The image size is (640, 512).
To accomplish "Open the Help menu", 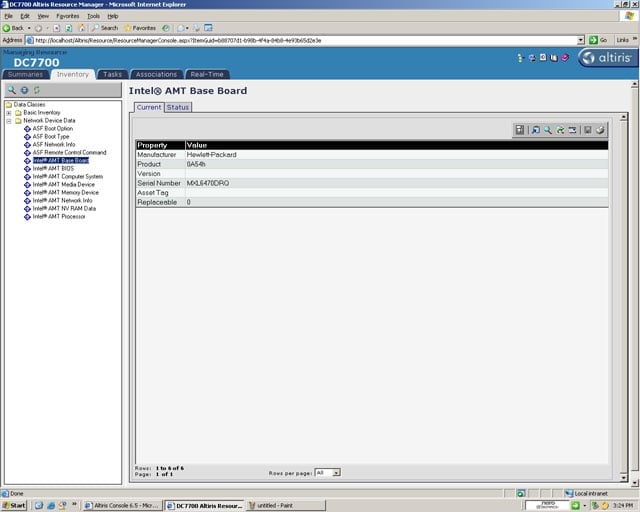I will [x=113, y=16].
